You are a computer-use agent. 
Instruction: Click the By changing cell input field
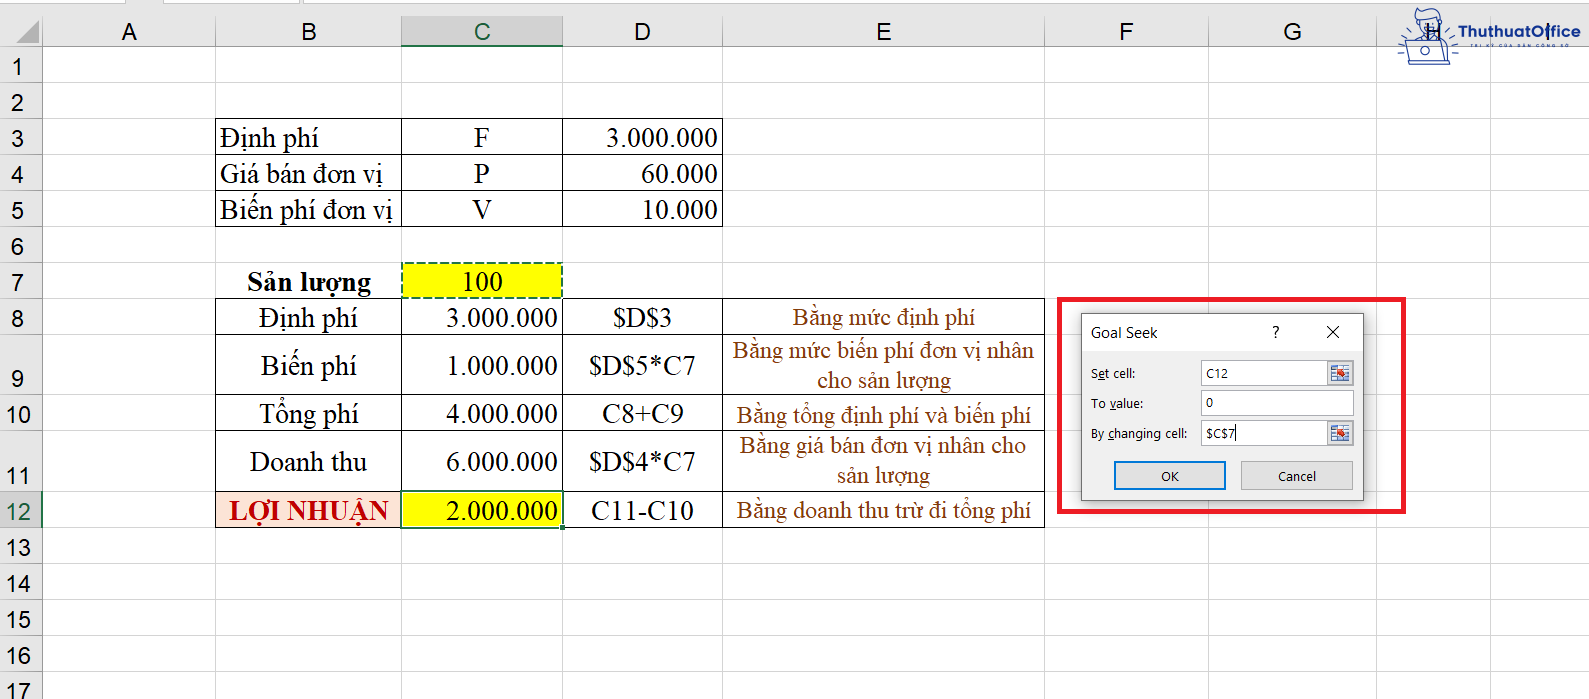1264,433
